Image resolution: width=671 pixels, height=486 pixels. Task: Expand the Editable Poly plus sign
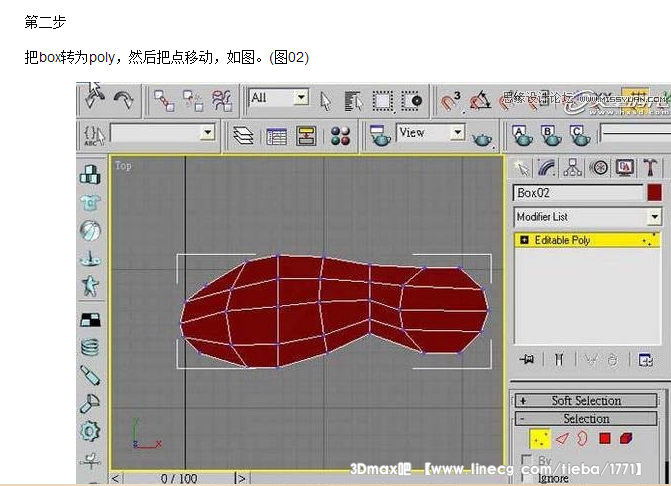[x=524, y=240]
